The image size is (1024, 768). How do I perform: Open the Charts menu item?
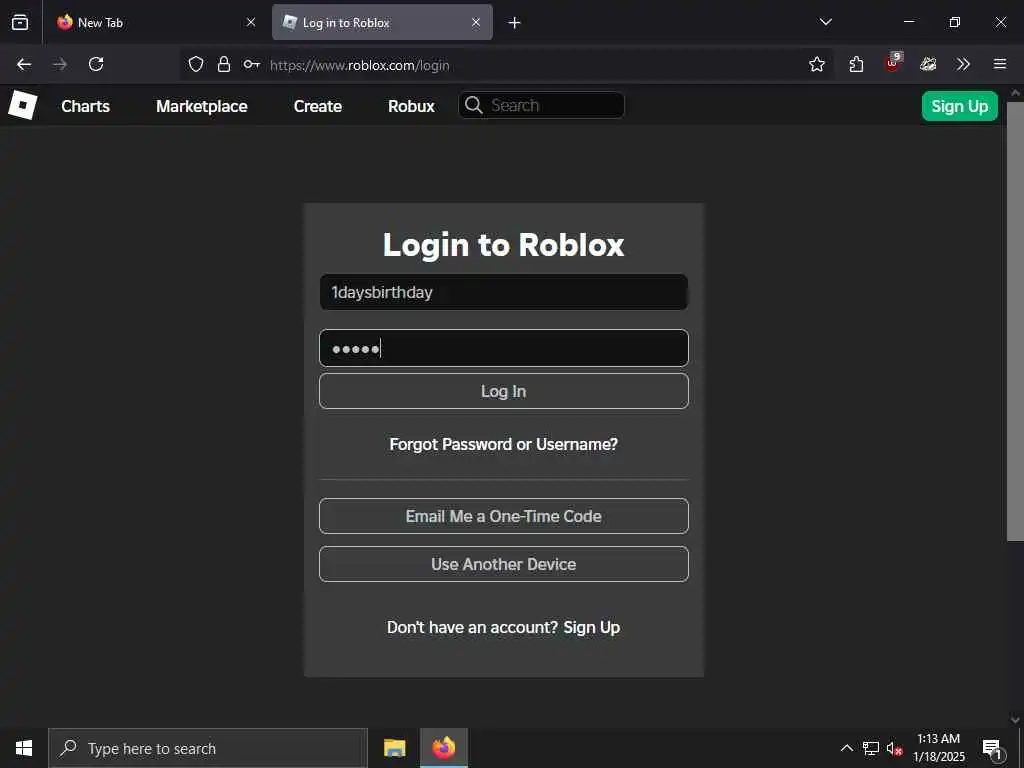86,106
